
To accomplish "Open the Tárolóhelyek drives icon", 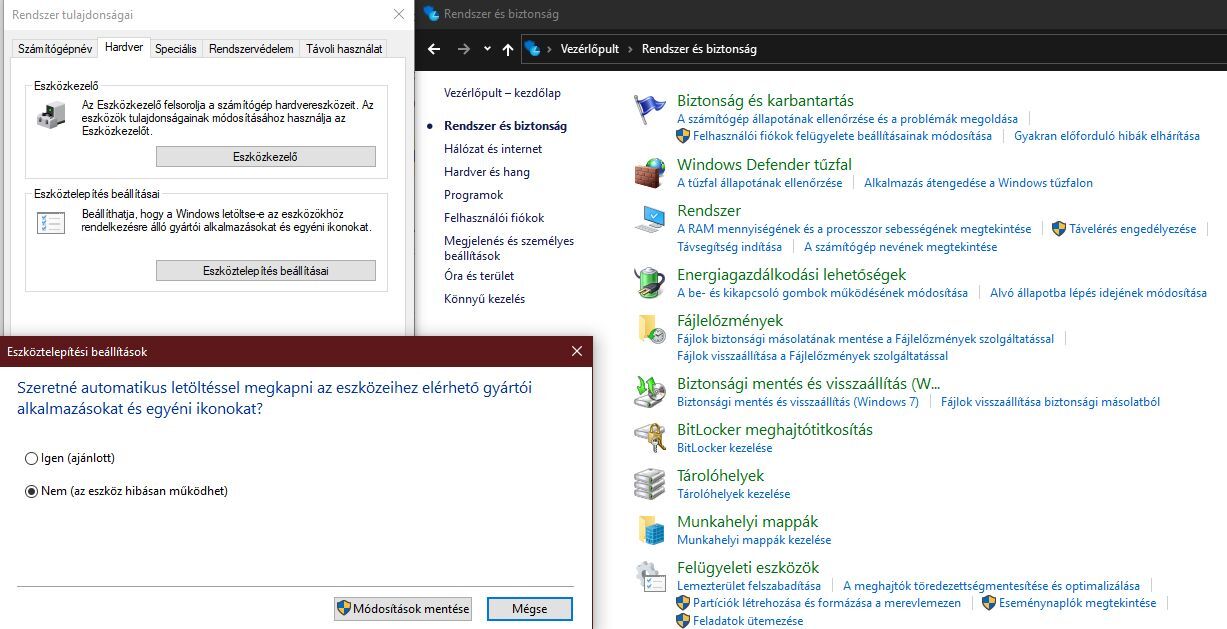I will 650,483.
